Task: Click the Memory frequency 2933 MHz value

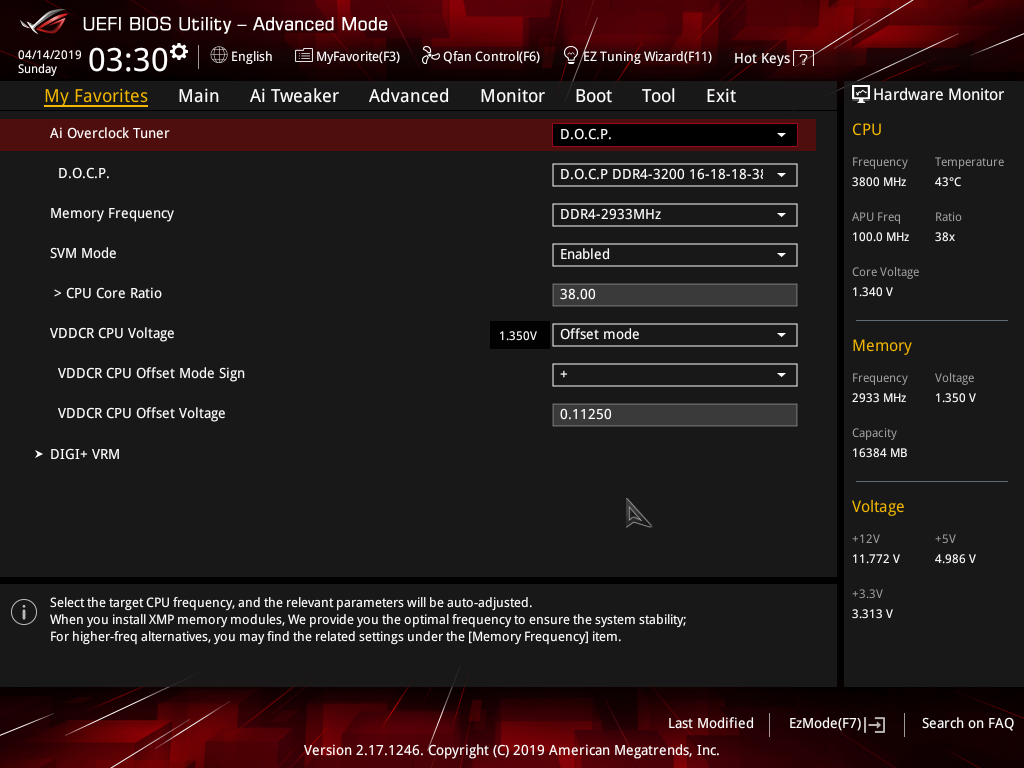Action: tap(879, 398)
